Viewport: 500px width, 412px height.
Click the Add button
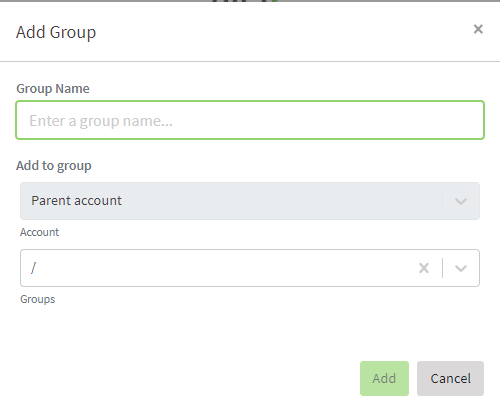click(x=384, y=378)
